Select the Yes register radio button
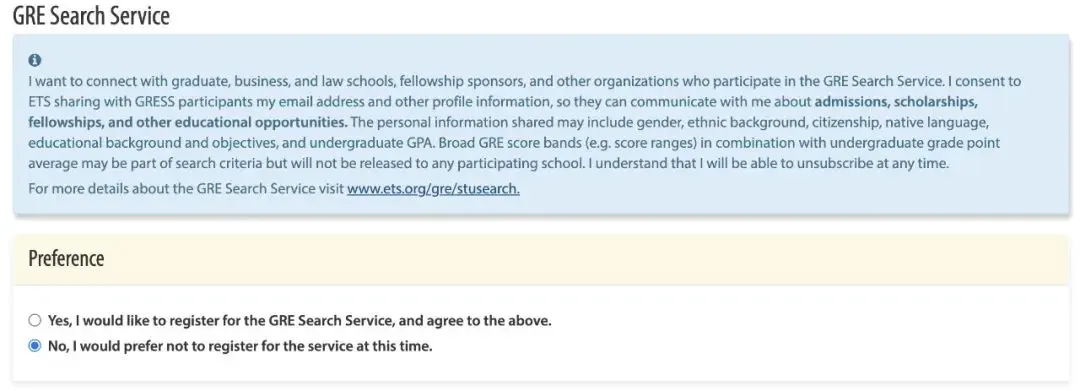 [34, 321]
